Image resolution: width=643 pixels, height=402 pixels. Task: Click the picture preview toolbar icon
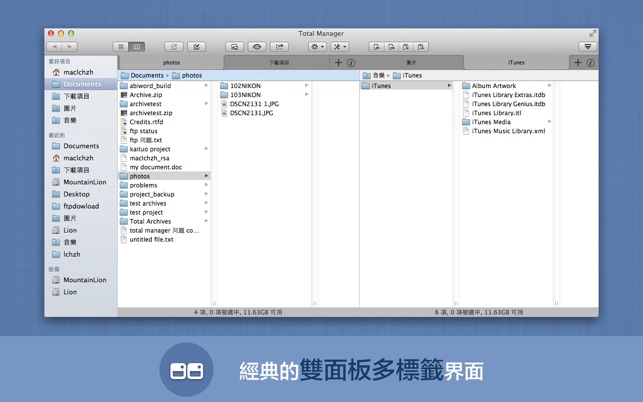click(x=235, y=47)
